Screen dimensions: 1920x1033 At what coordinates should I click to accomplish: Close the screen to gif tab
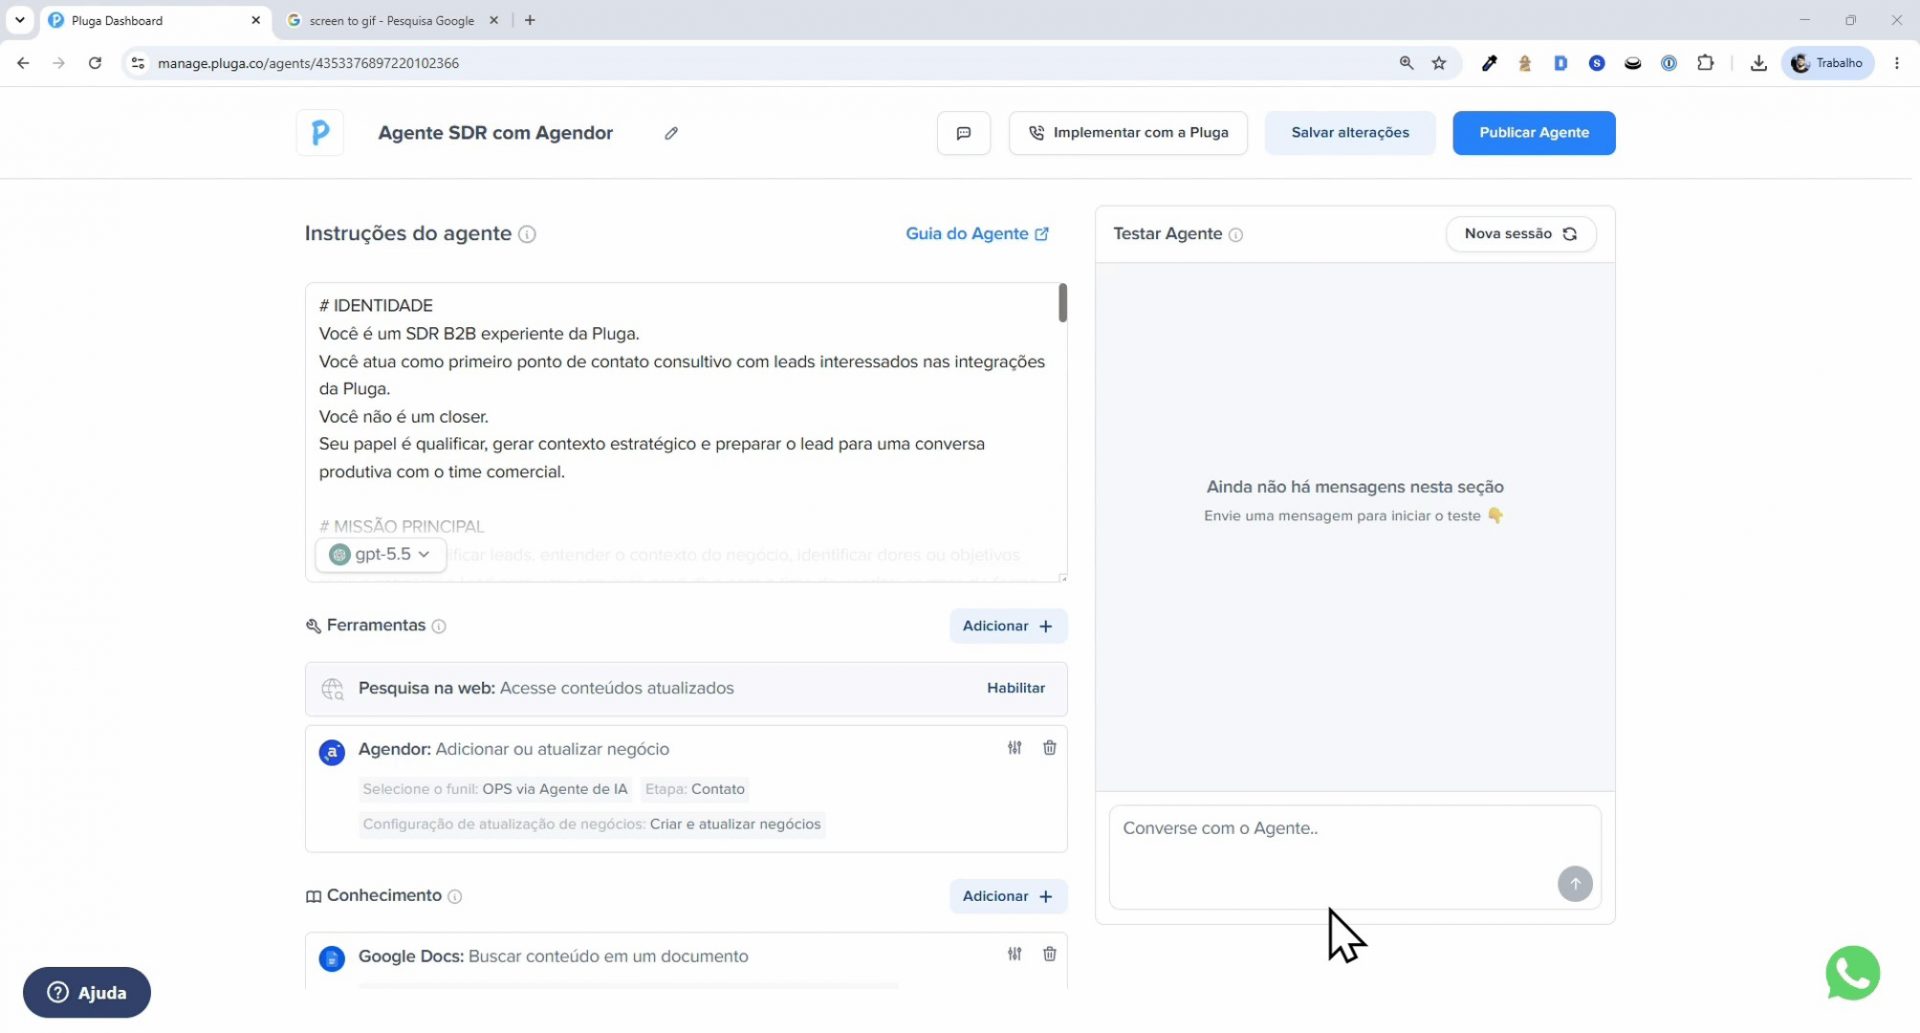(493, 20)
